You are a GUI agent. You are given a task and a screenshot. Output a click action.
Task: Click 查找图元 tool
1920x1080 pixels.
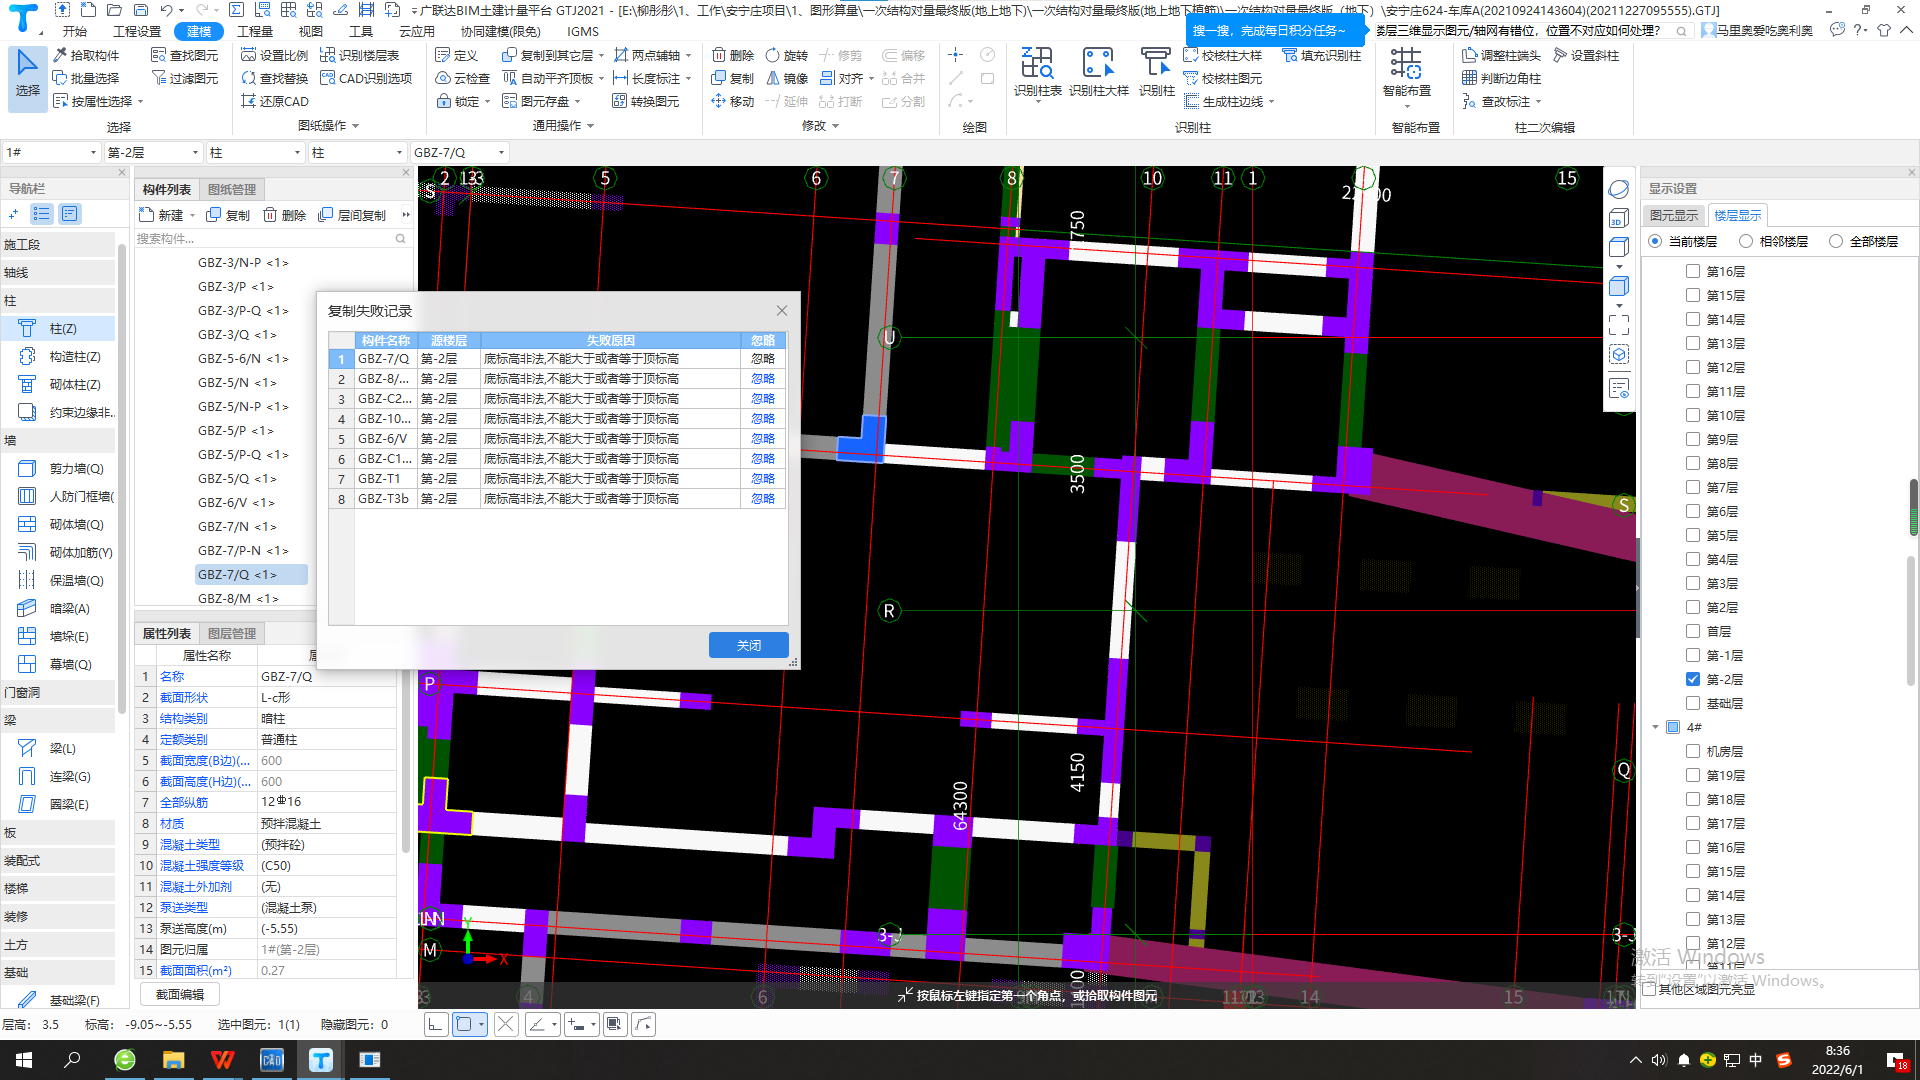point(185,55)
